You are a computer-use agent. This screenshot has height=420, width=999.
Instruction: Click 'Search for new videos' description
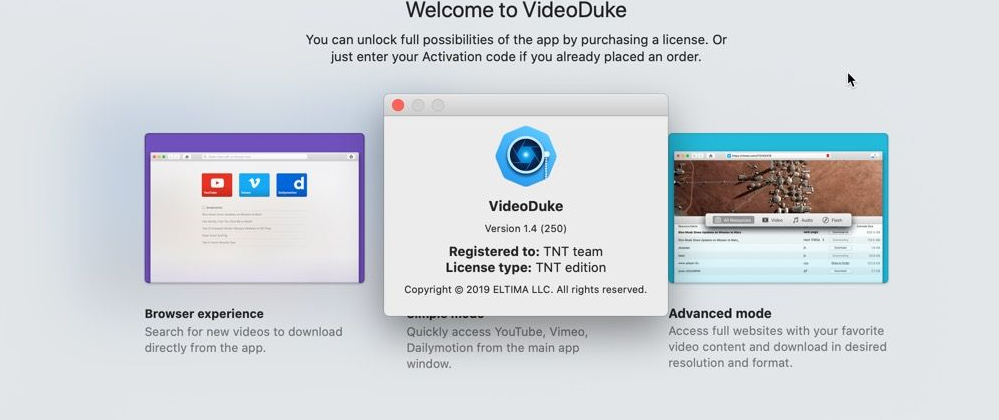[x=243, y=340]
